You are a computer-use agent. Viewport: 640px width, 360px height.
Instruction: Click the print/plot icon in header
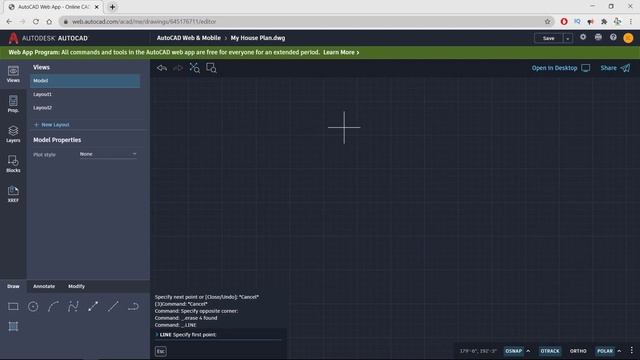(x=598, y=37)
